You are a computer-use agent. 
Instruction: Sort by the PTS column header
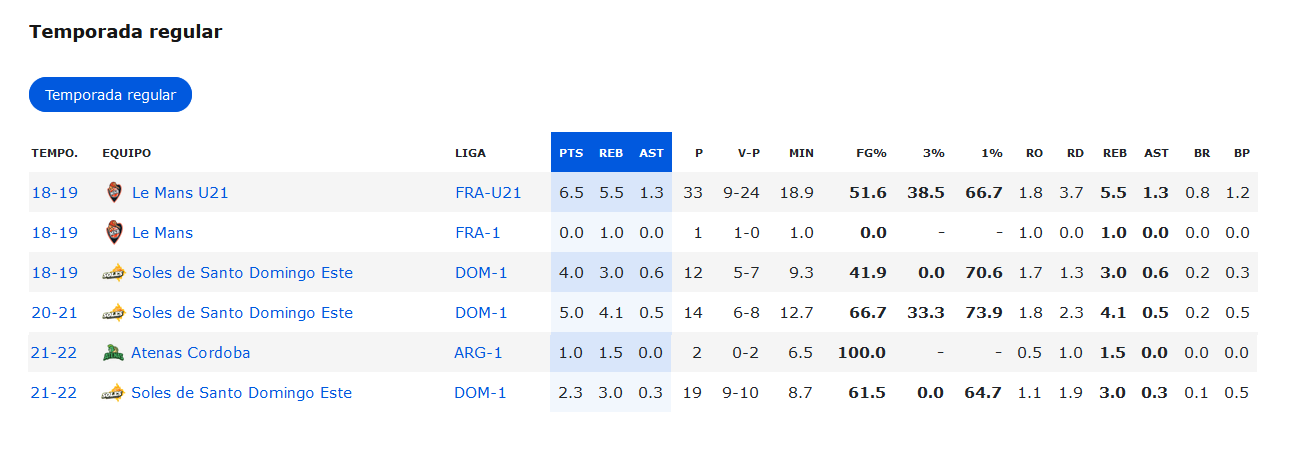[x=571, y=153]
